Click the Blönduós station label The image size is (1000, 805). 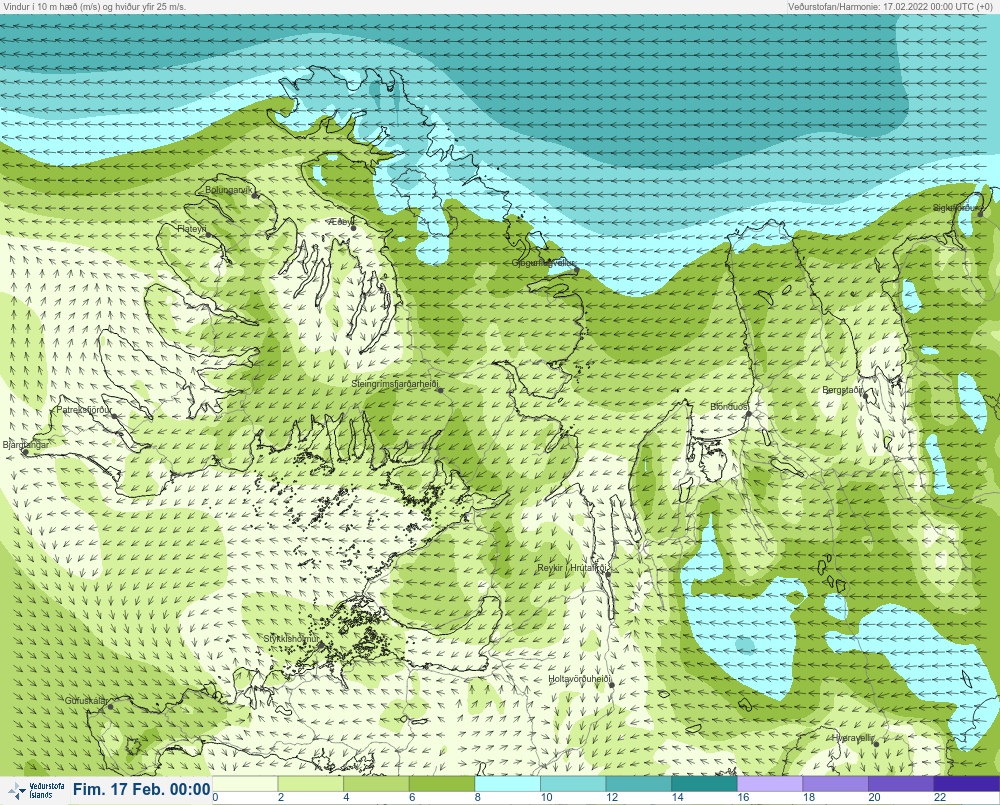(x=729, y=406)
